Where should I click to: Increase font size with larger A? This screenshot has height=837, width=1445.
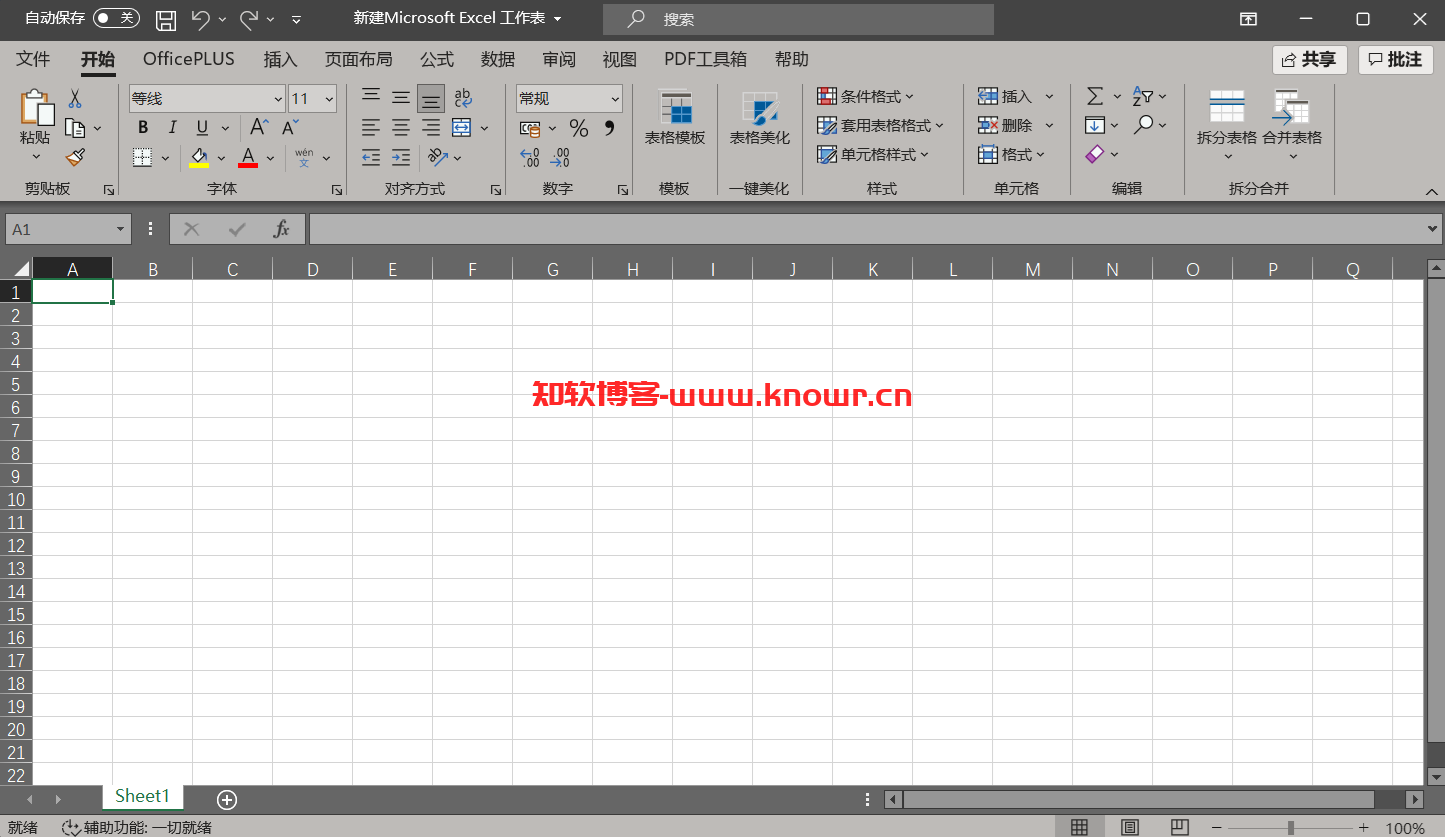coord(259,127)
